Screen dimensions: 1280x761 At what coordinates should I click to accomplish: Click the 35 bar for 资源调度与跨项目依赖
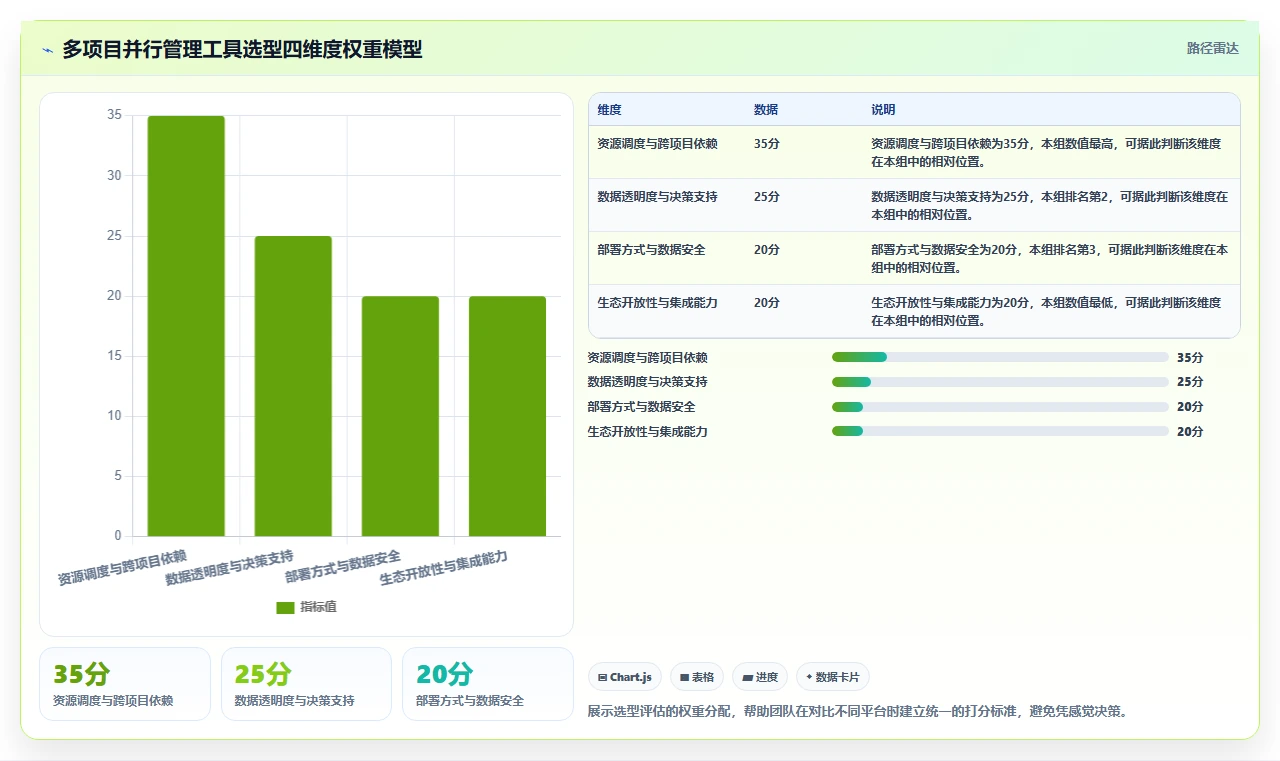click(x=186, y=326)
